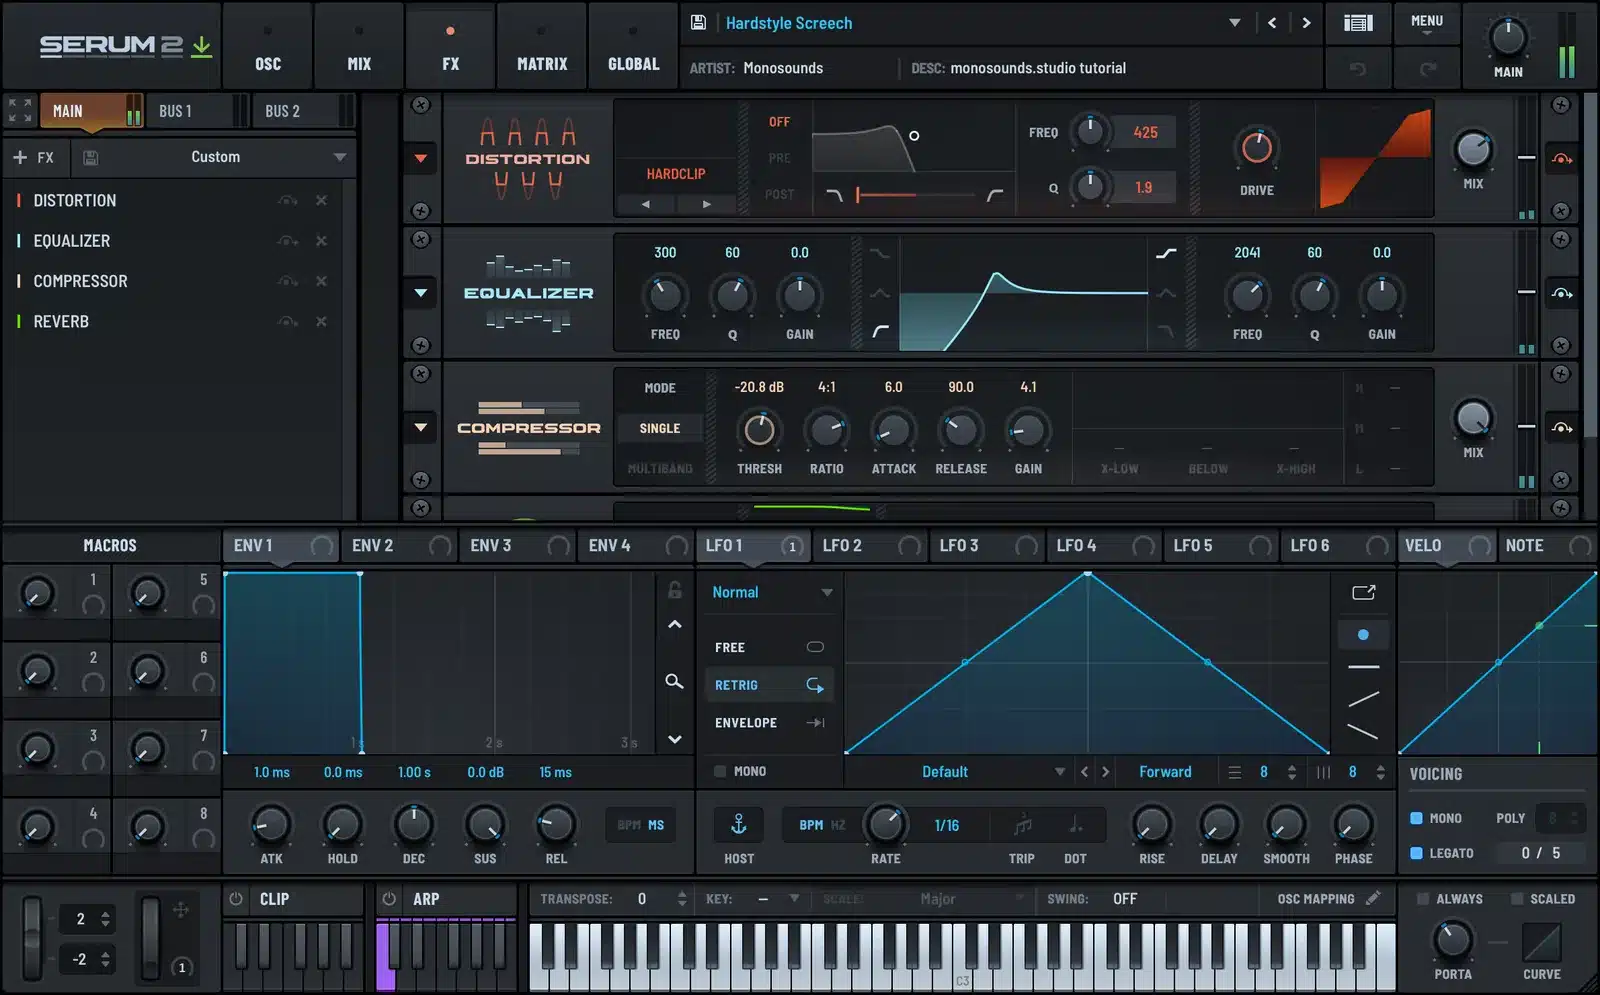Click the OSC Mapping pencil icon
The height and width of the screenshot is (995, 1600).
point(1373,898)
